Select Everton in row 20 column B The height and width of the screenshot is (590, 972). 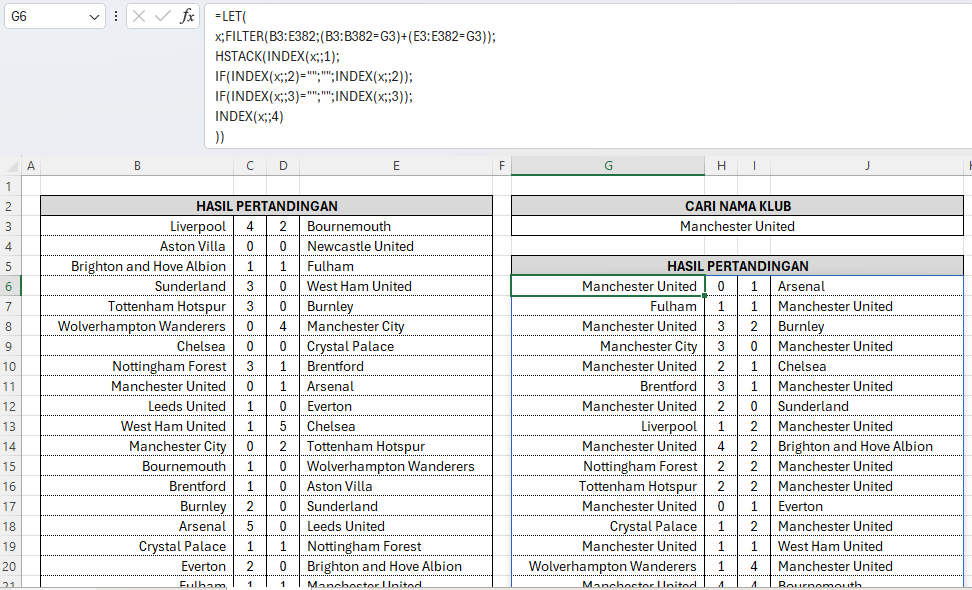point(137,566)
